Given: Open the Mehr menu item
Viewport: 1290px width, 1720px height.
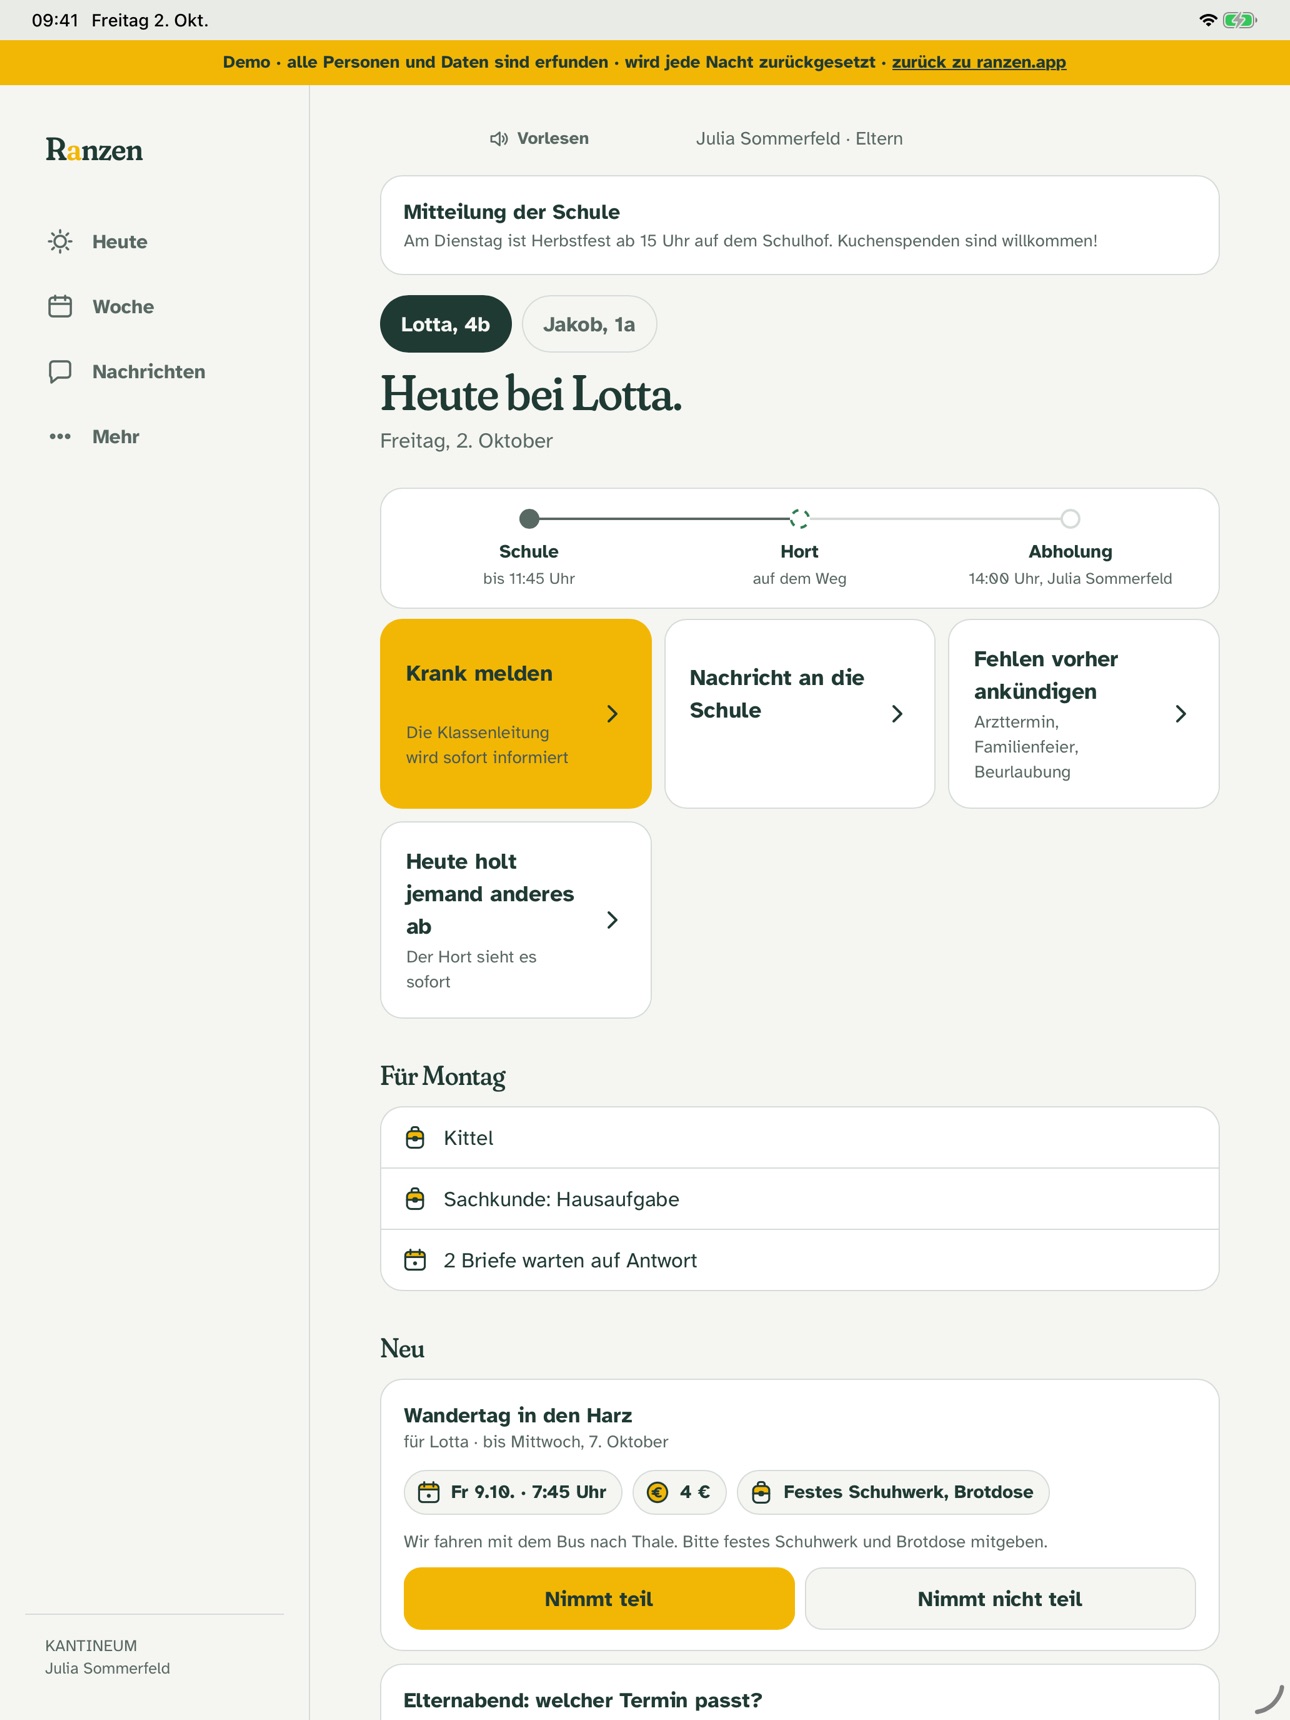Looking at the screenshot, I should tap(155, 436).
